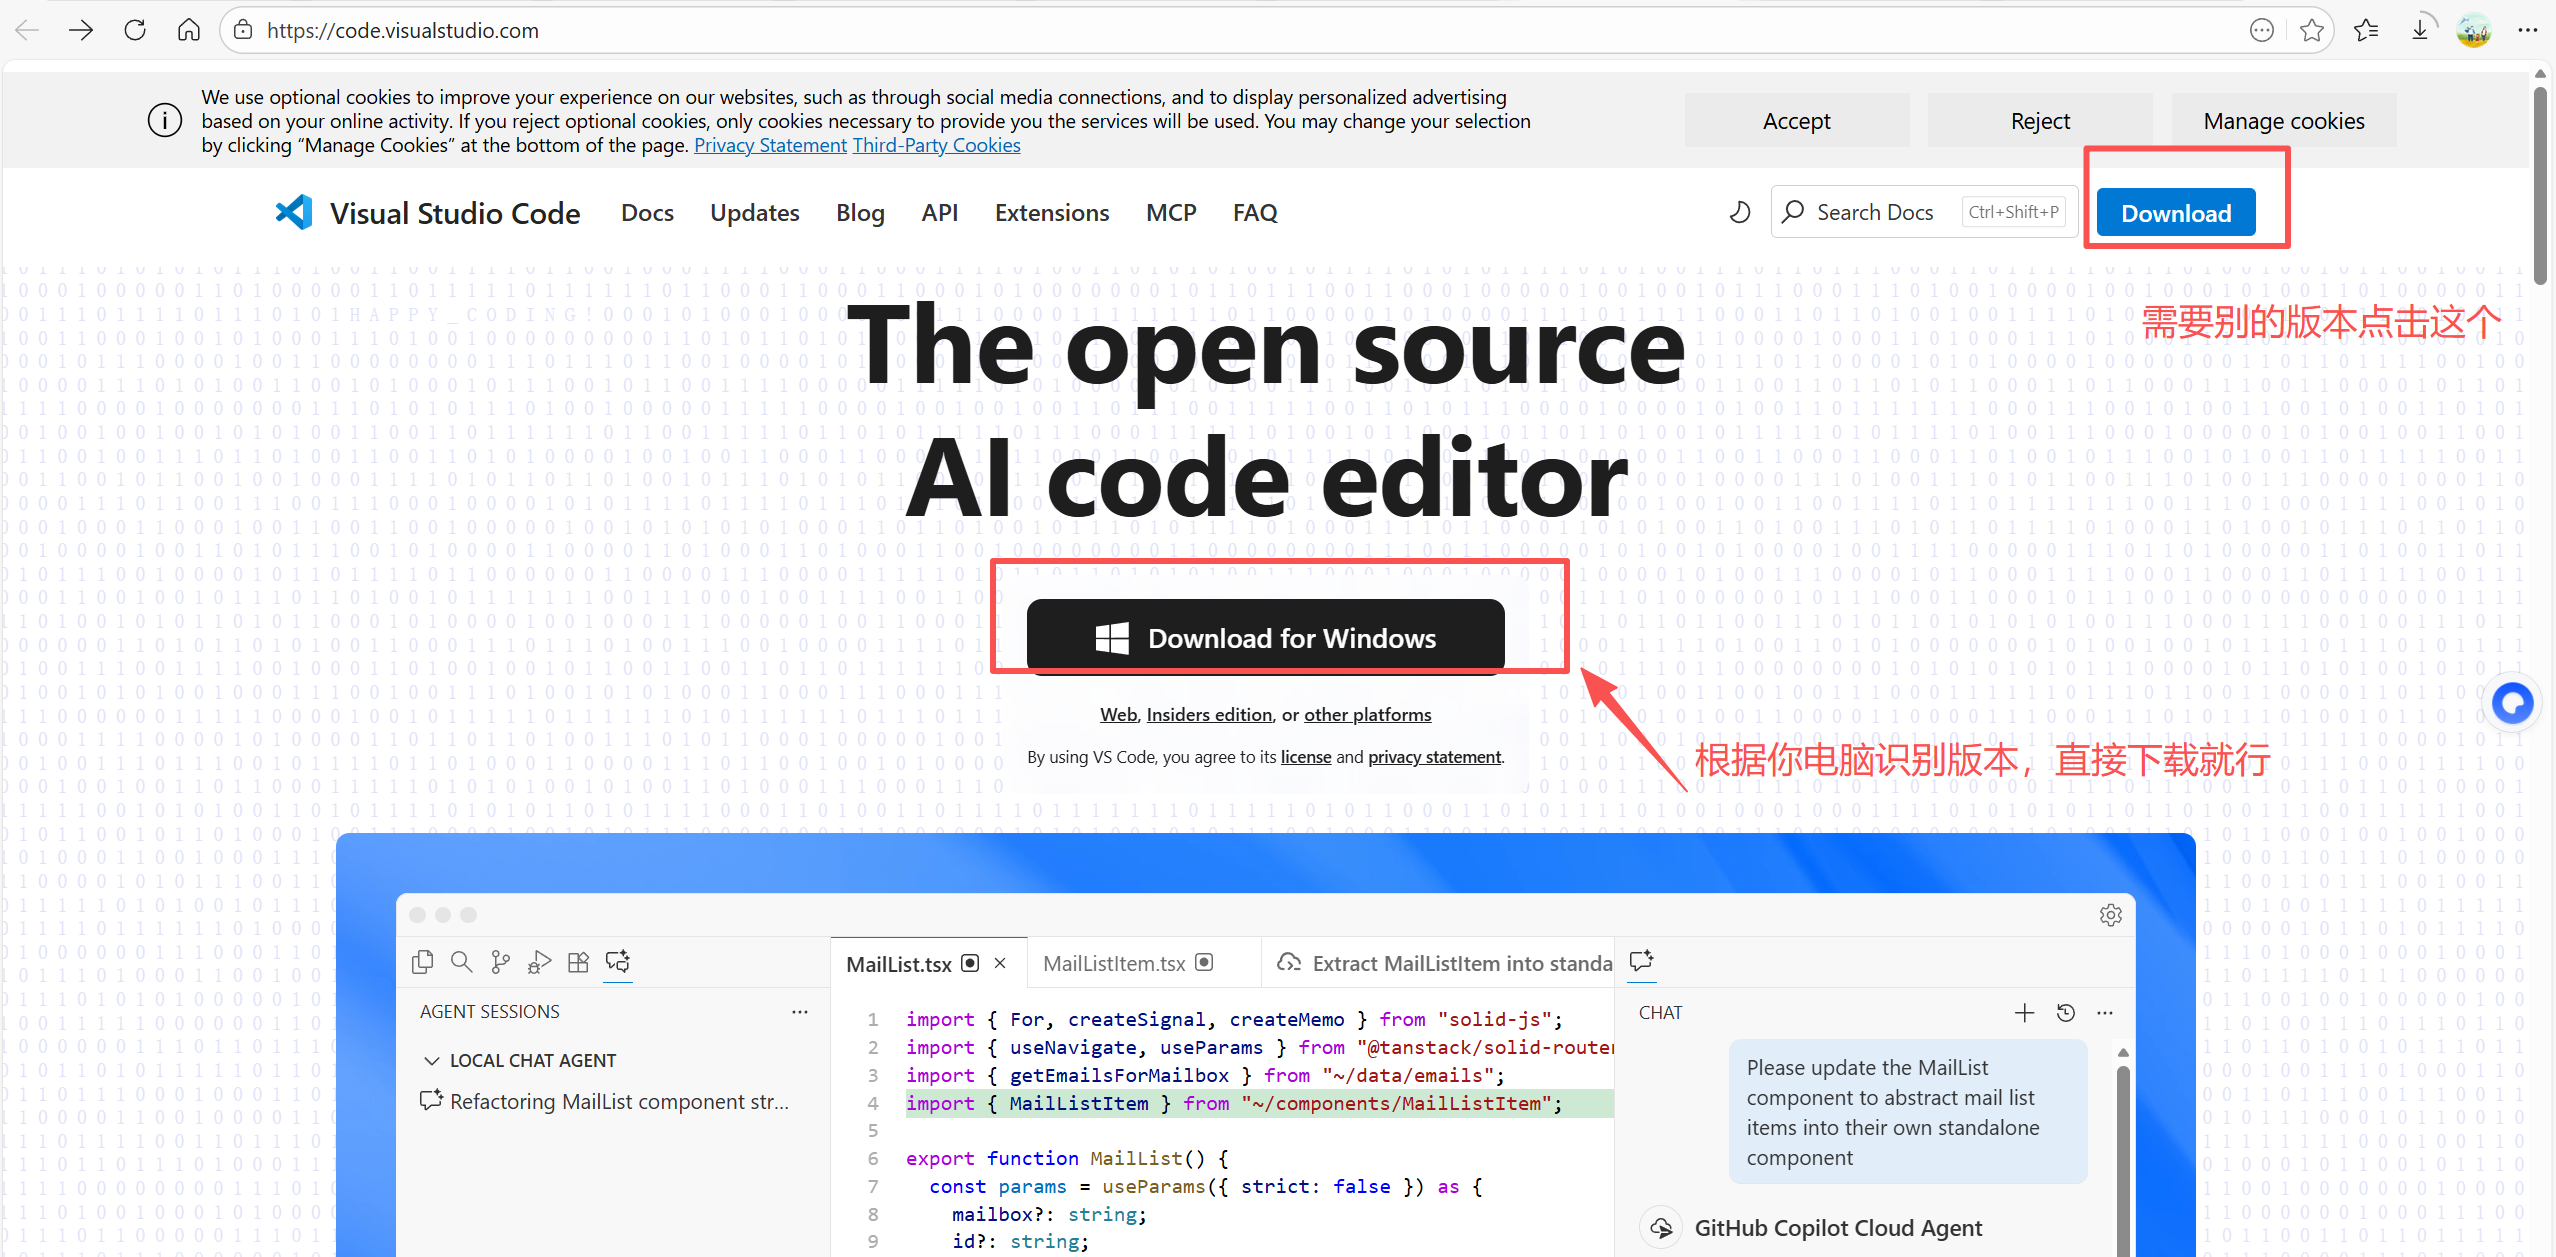Reload the page with the refresh icon
The width and height of the screenshot is (2556, 1257).
click(x=135, y=30)
